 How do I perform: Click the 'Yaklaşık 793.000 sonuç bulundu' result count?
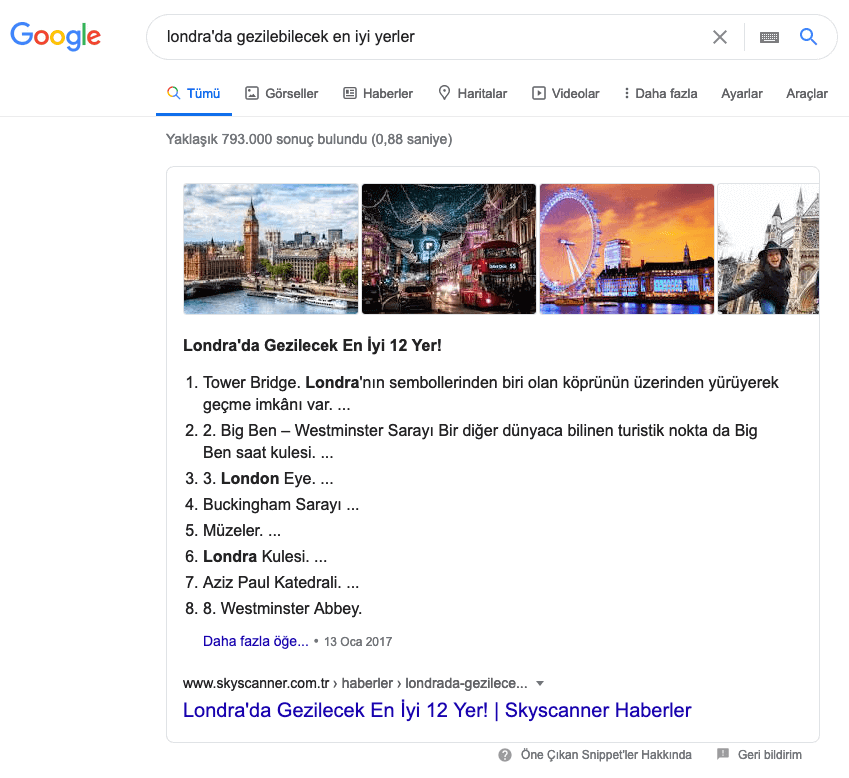click(x=309, y=139)
